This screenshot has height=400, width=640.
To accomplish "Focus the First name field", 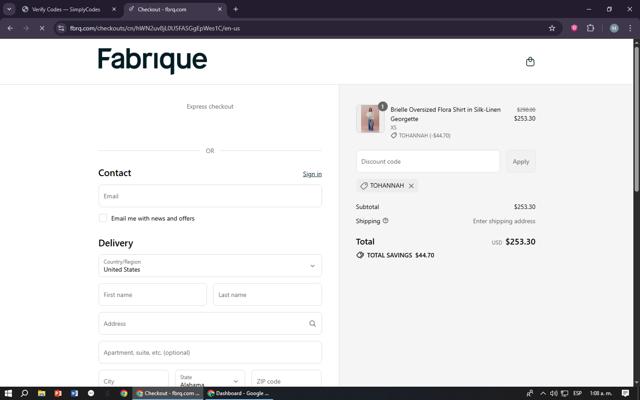I will point(152,295).
